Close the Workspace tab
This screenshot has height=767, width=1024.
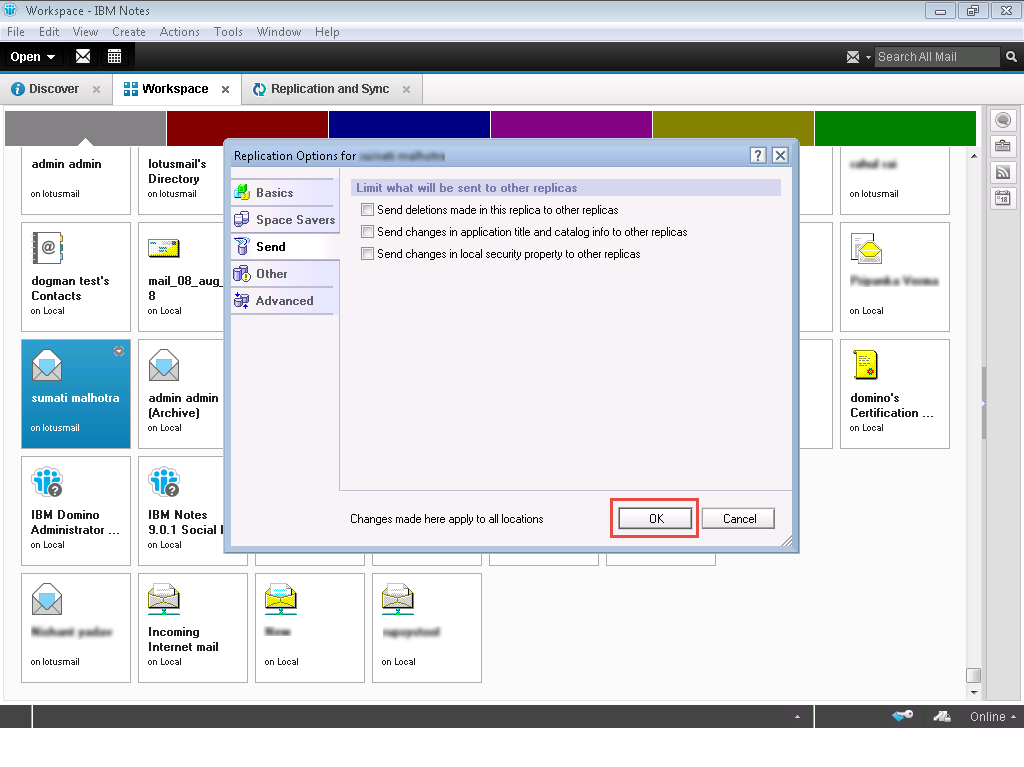coord(225,90)
